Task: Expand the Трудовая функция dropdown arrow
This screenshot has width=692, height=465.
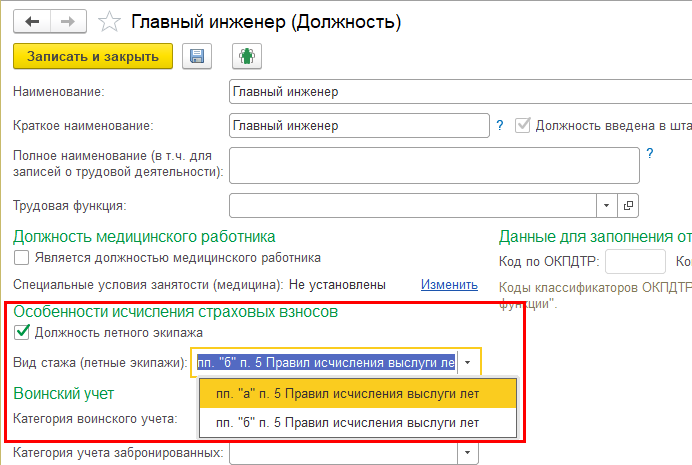Action: coord(607,205)
